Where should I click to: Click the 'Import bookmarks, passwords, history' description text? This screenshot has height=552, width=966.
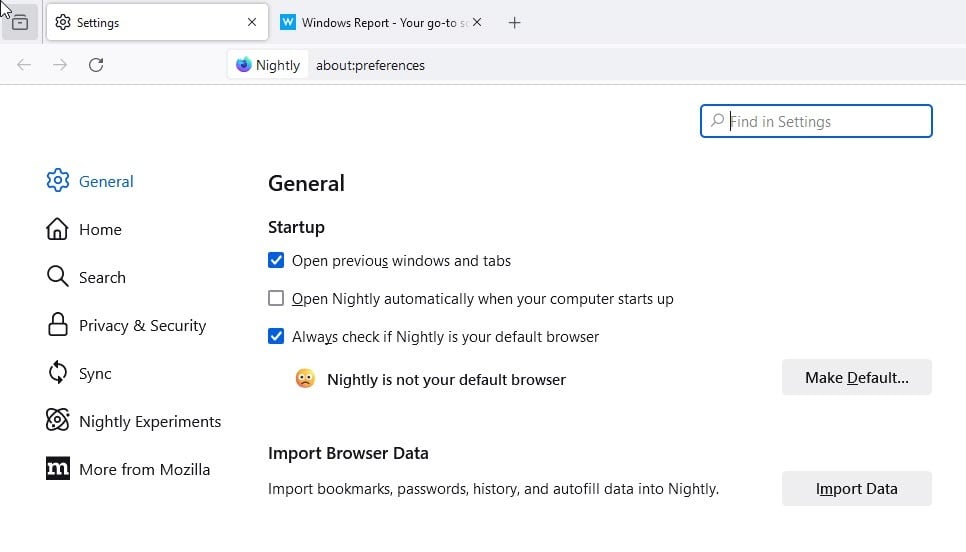click(493, 489)
